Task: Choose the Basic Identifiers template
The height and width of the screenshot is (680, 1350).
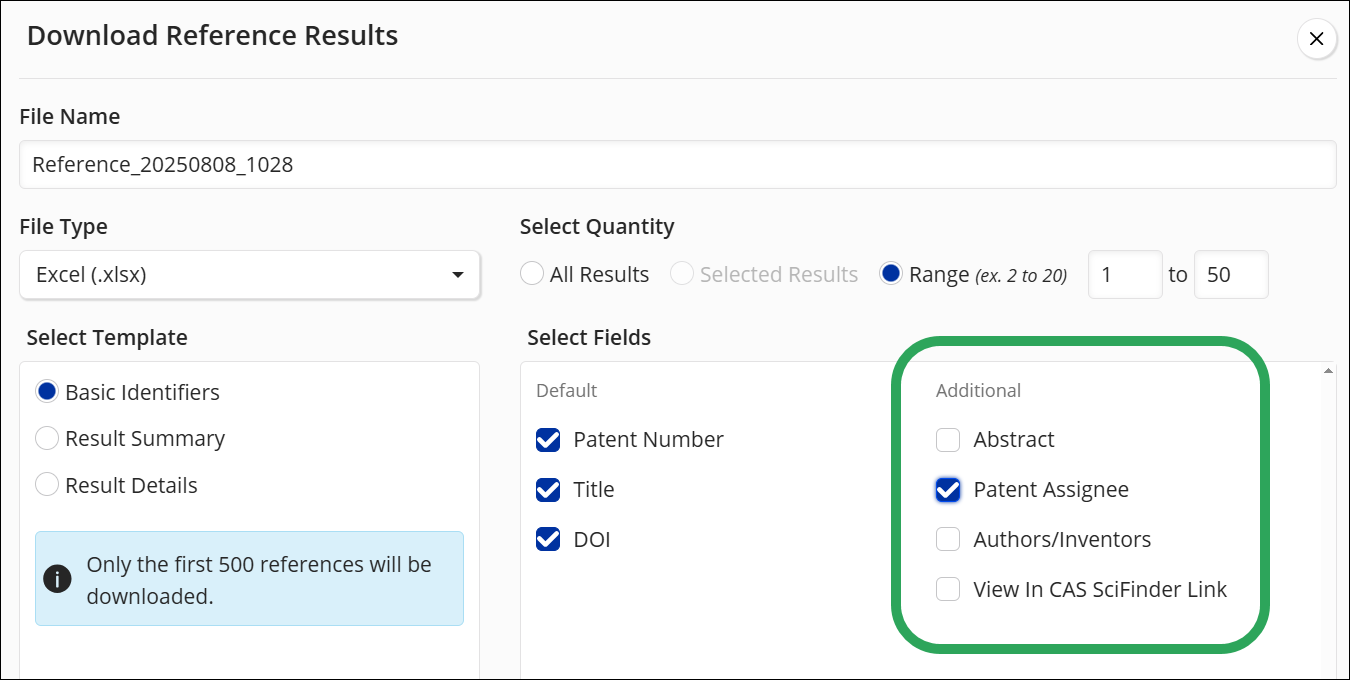Action: [x=47, y=391]
